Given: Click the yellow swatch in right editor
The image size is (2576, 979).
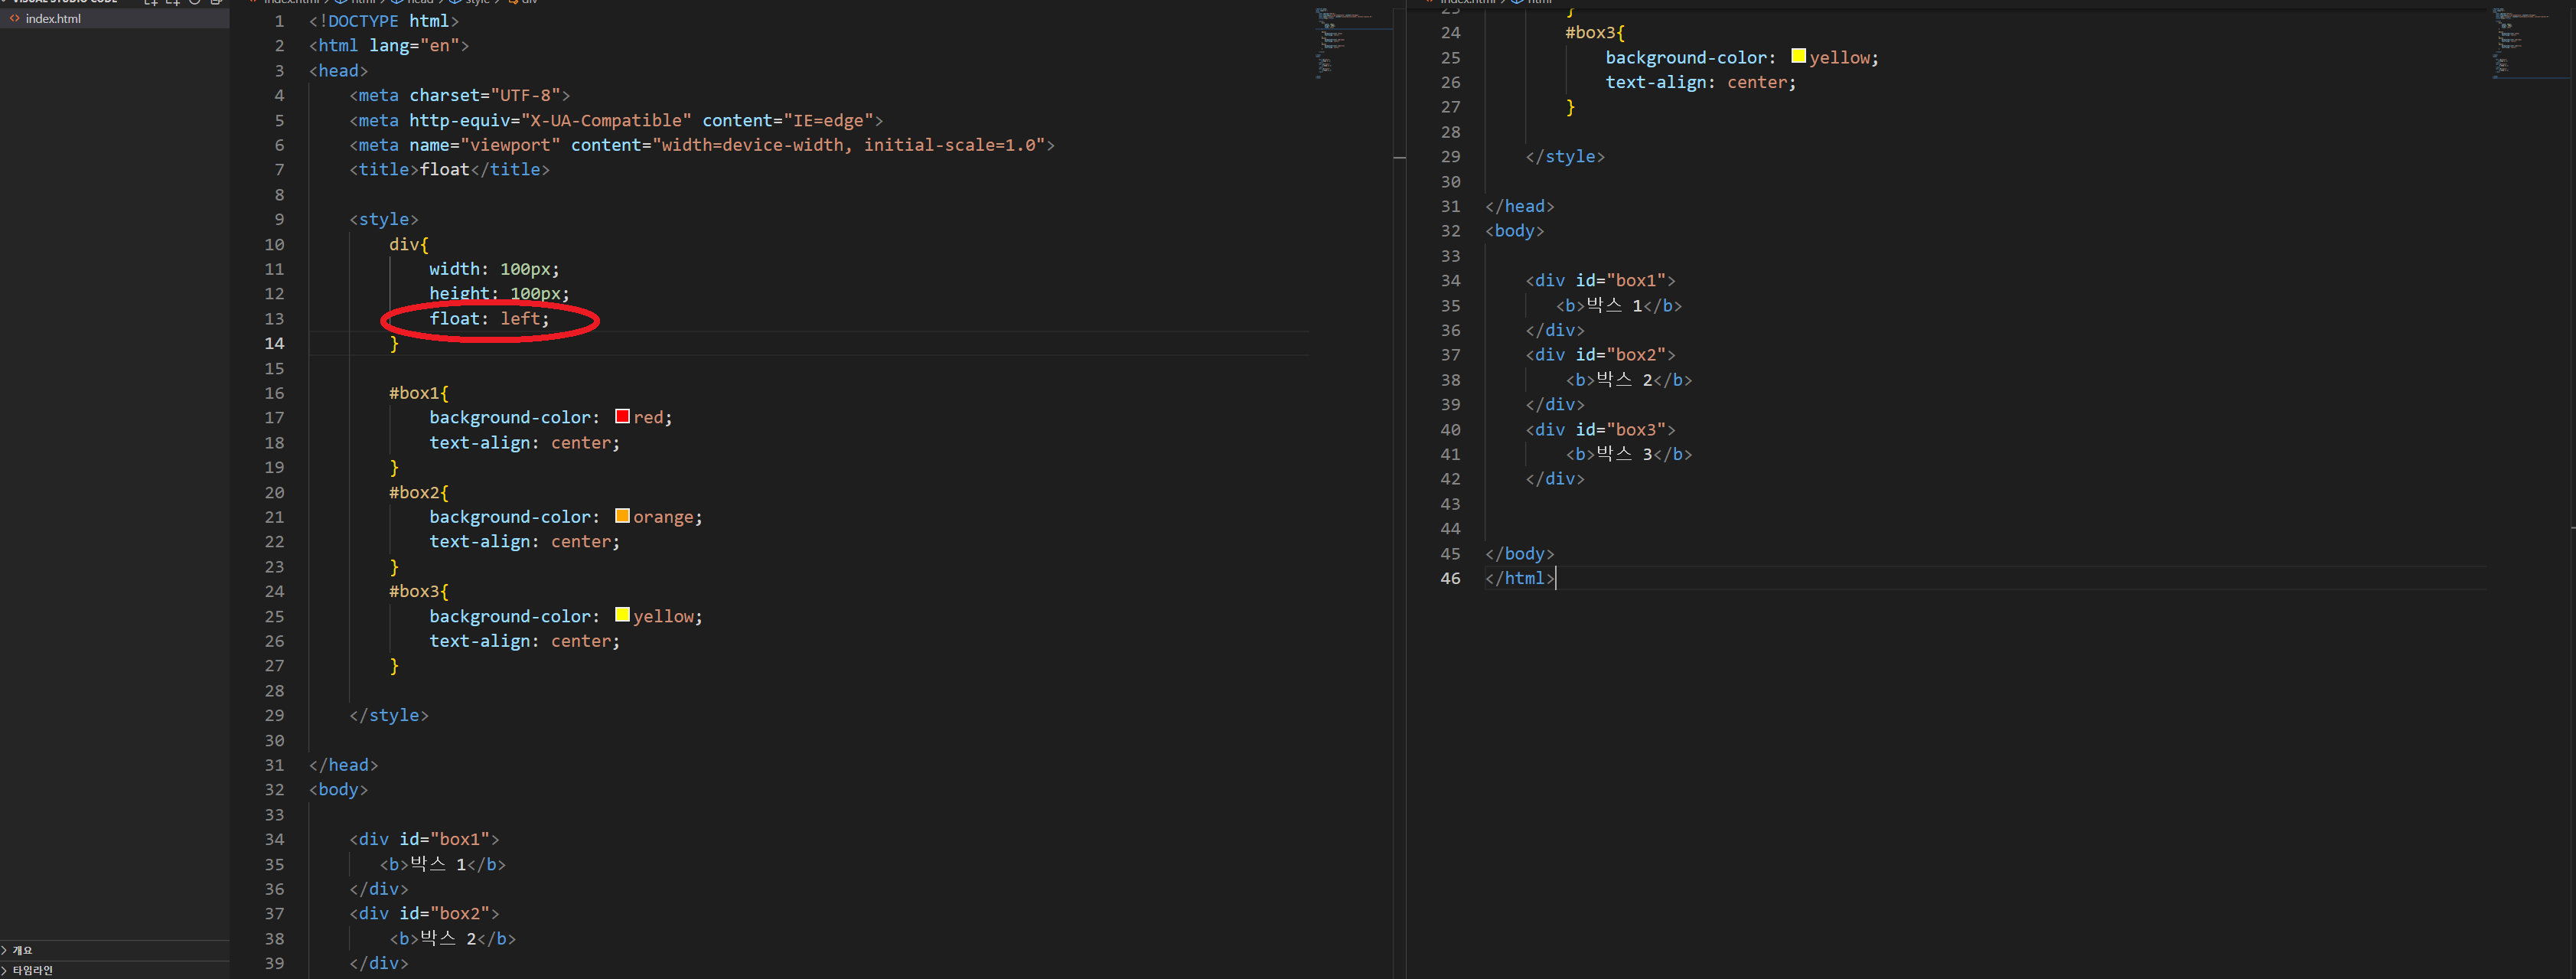Looking at the screenshot, I should (1798, 56).
